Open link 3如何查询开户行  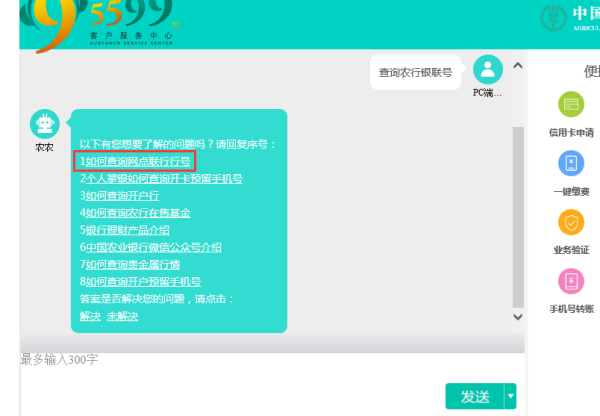click(119, 196)
